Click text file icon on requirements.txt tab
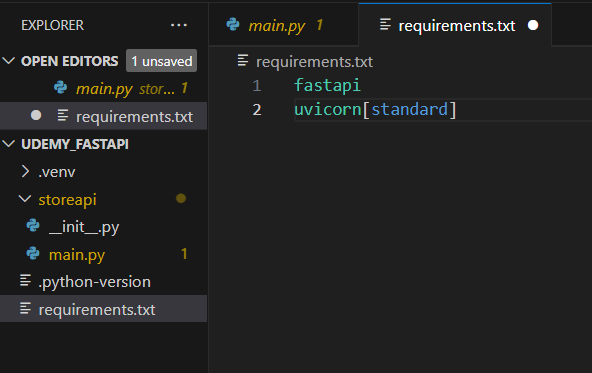Viewport: 592px width, 373px height. click(385, 25)
